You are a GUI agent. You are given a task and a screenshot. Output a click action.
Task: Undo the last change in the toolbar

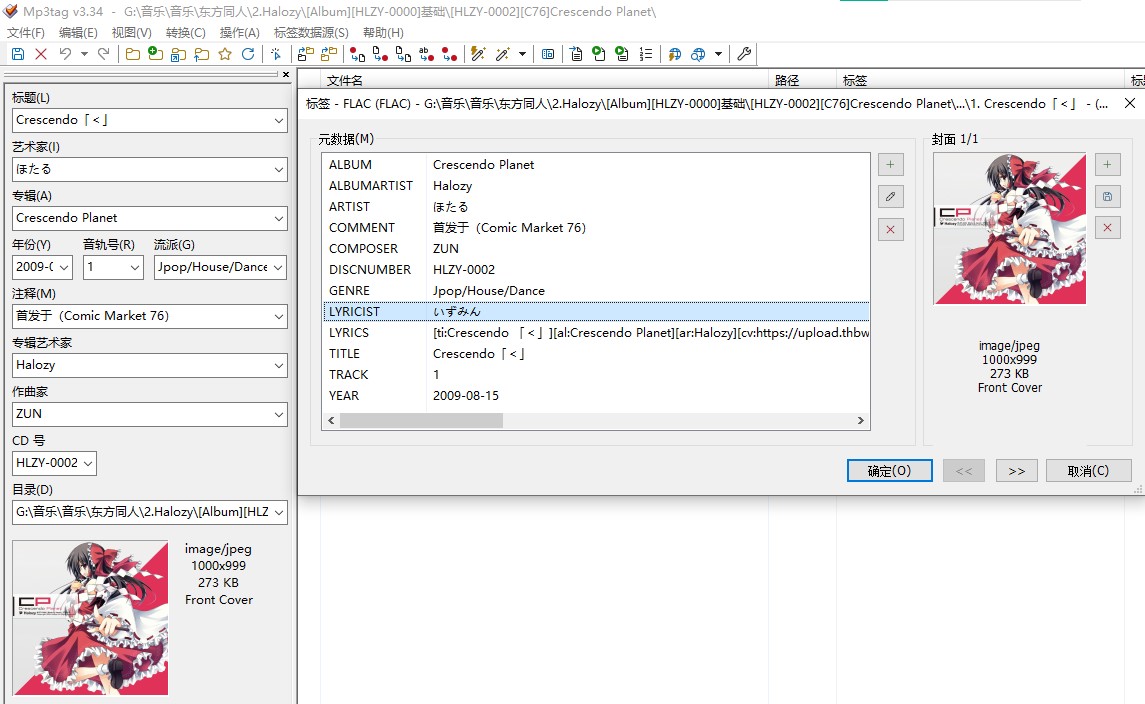(65, 54)
